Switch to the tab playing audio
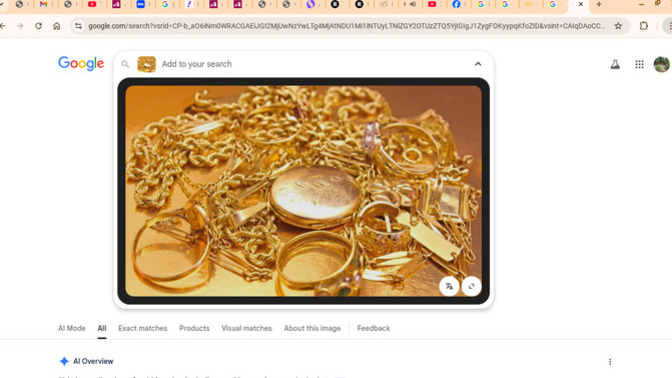 [x=410, y=4]
